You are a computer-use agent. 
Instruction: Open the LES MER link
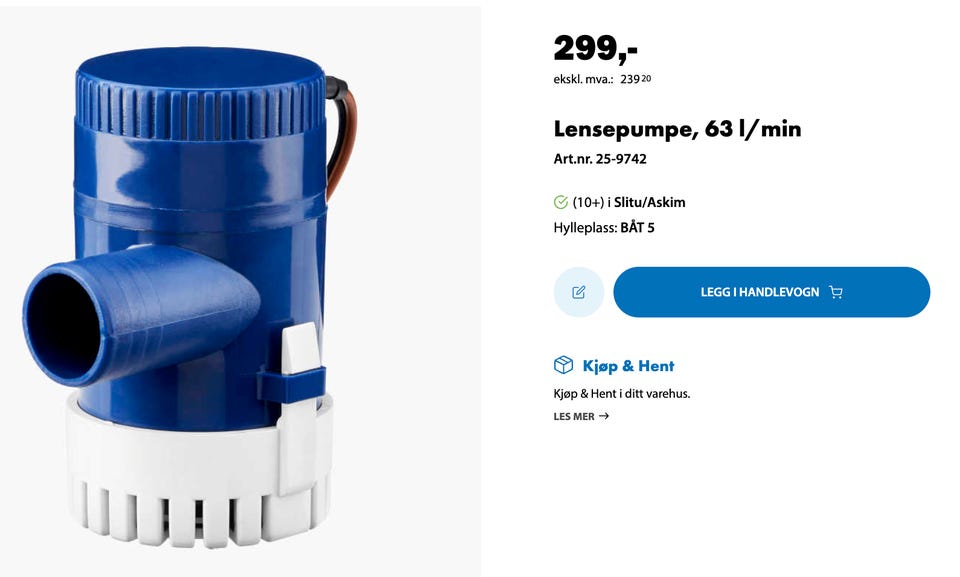581,416
